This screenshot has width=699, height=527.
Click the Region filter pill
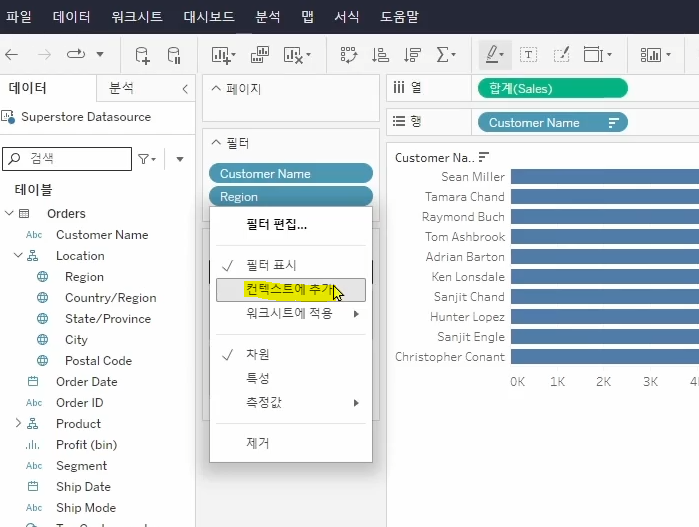coord(291,197)
